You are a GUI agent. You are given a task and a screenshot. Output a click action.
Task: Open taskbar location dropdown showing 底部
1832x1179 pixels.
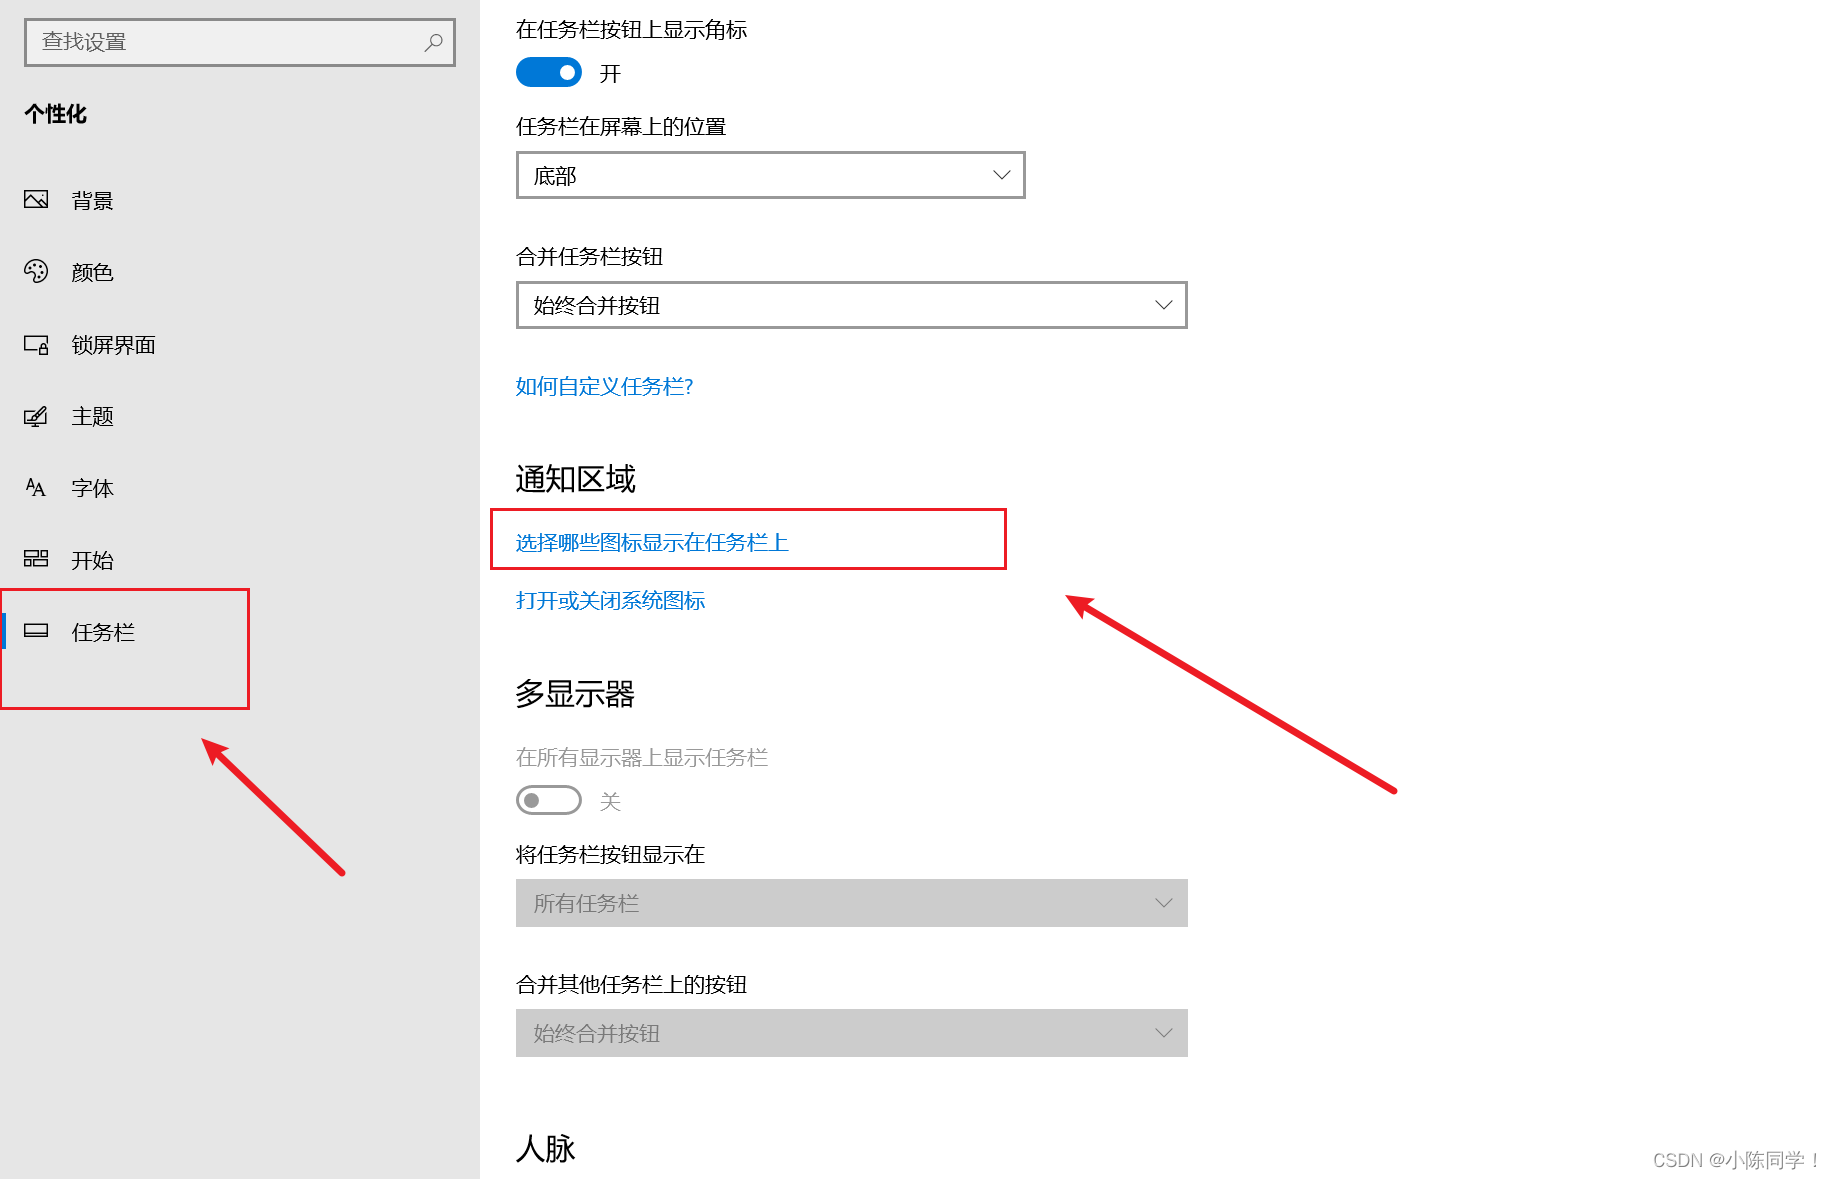(x=770, y=175)
